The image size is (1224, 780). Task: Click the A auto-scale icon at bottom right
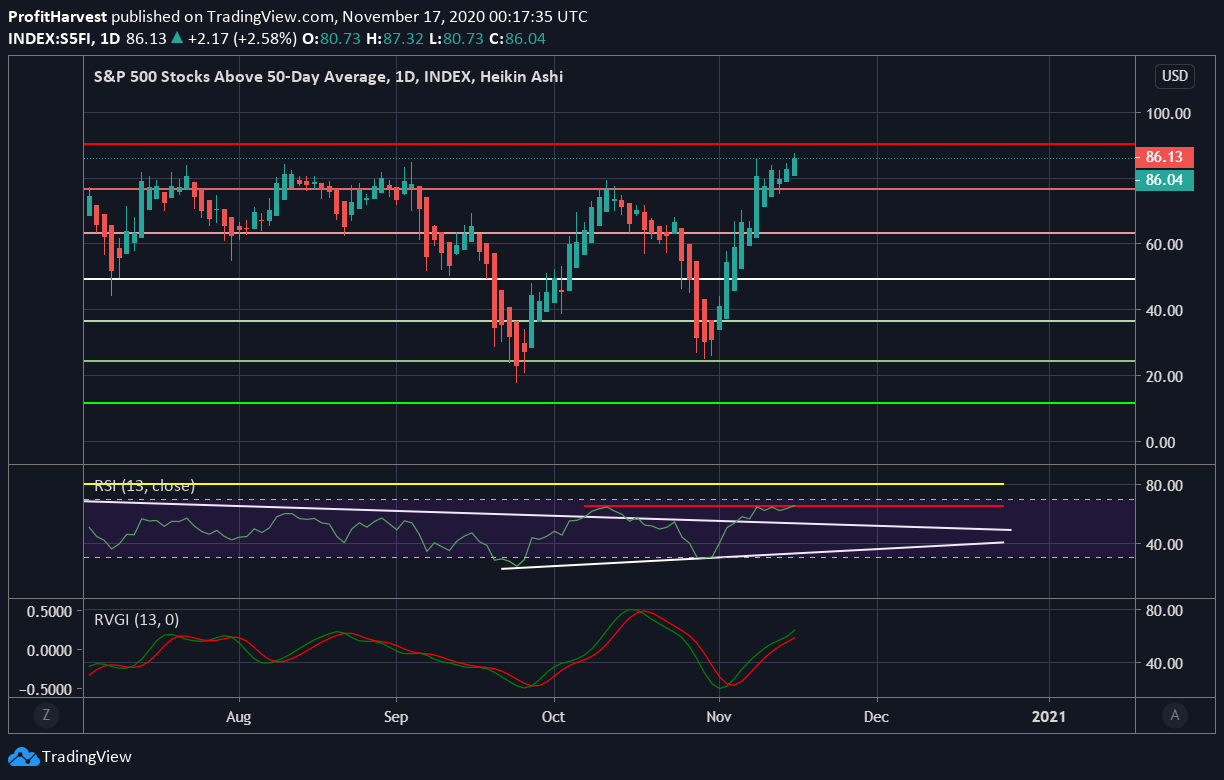1175,715
